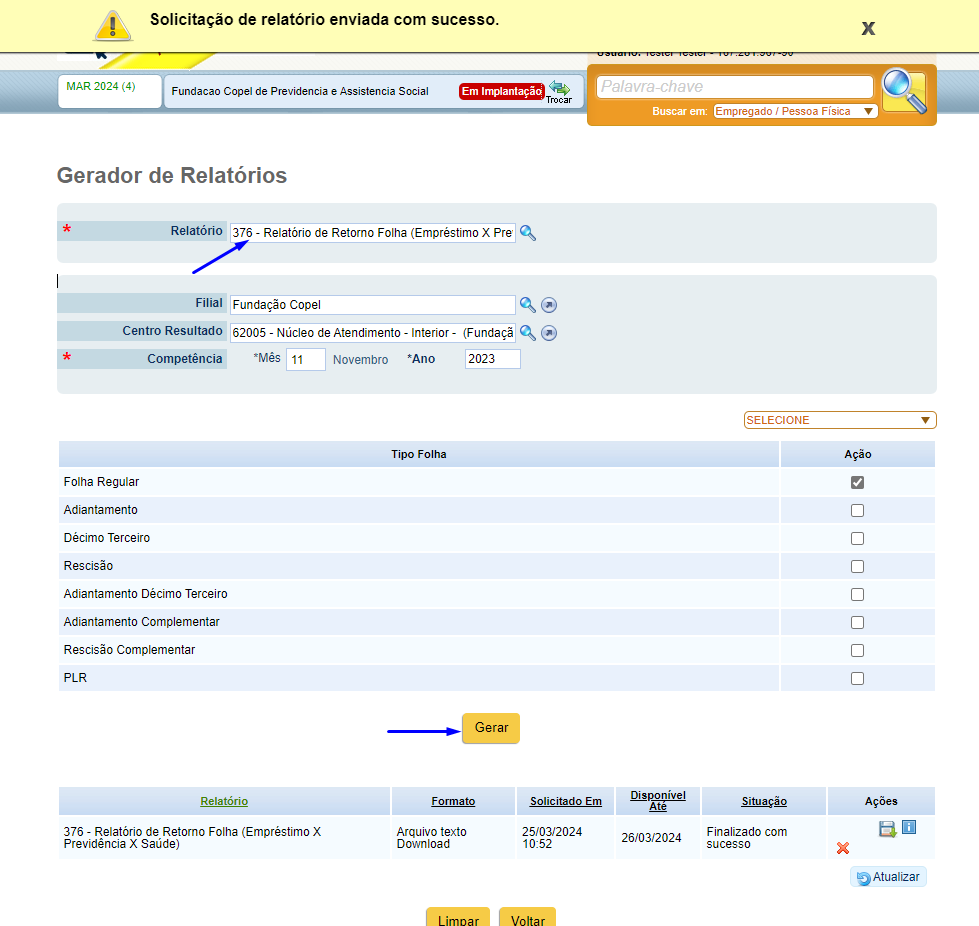Click the Ano input field
This screenshot has width=979, height=926.
(493, 359)
